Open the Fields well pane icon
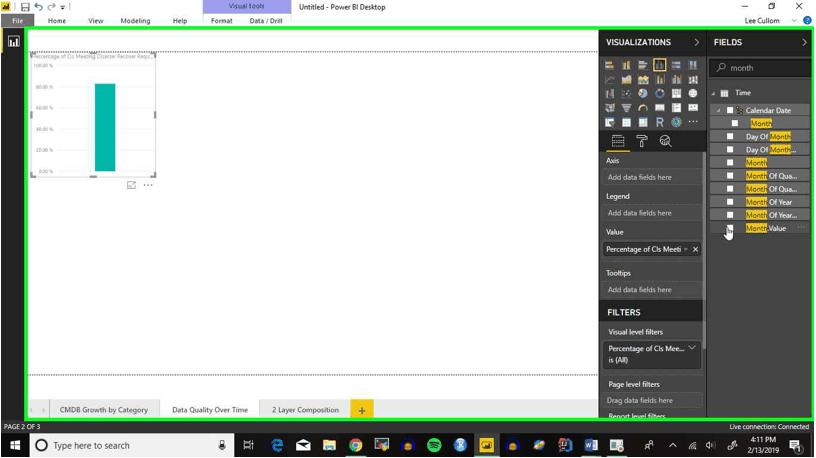The width and height of the screenshot is (816, 458). 618,141
